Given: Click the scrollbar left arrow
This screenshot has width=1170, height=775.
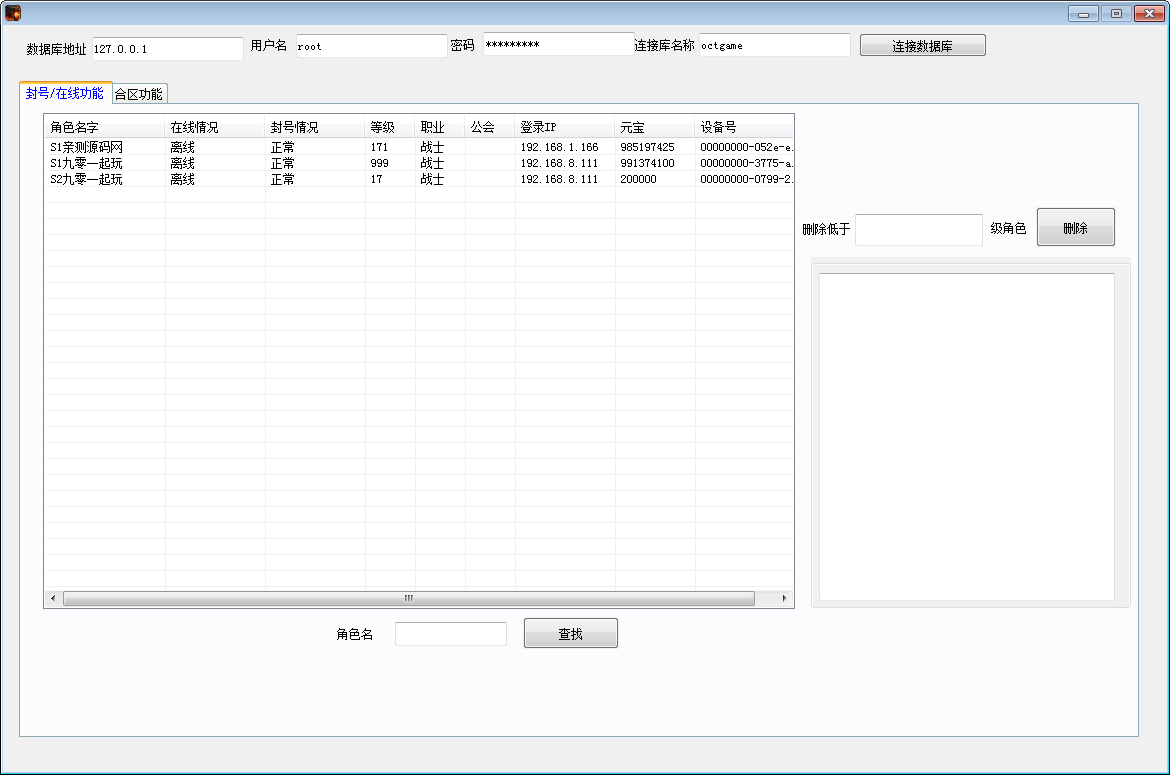Looking at the screenshot, I should click(x=53, y=598).
